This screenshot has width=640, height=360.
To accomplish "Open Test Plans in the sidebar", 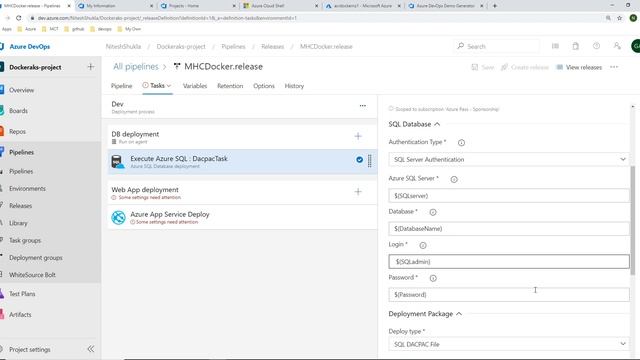I will tap(22, 293).
